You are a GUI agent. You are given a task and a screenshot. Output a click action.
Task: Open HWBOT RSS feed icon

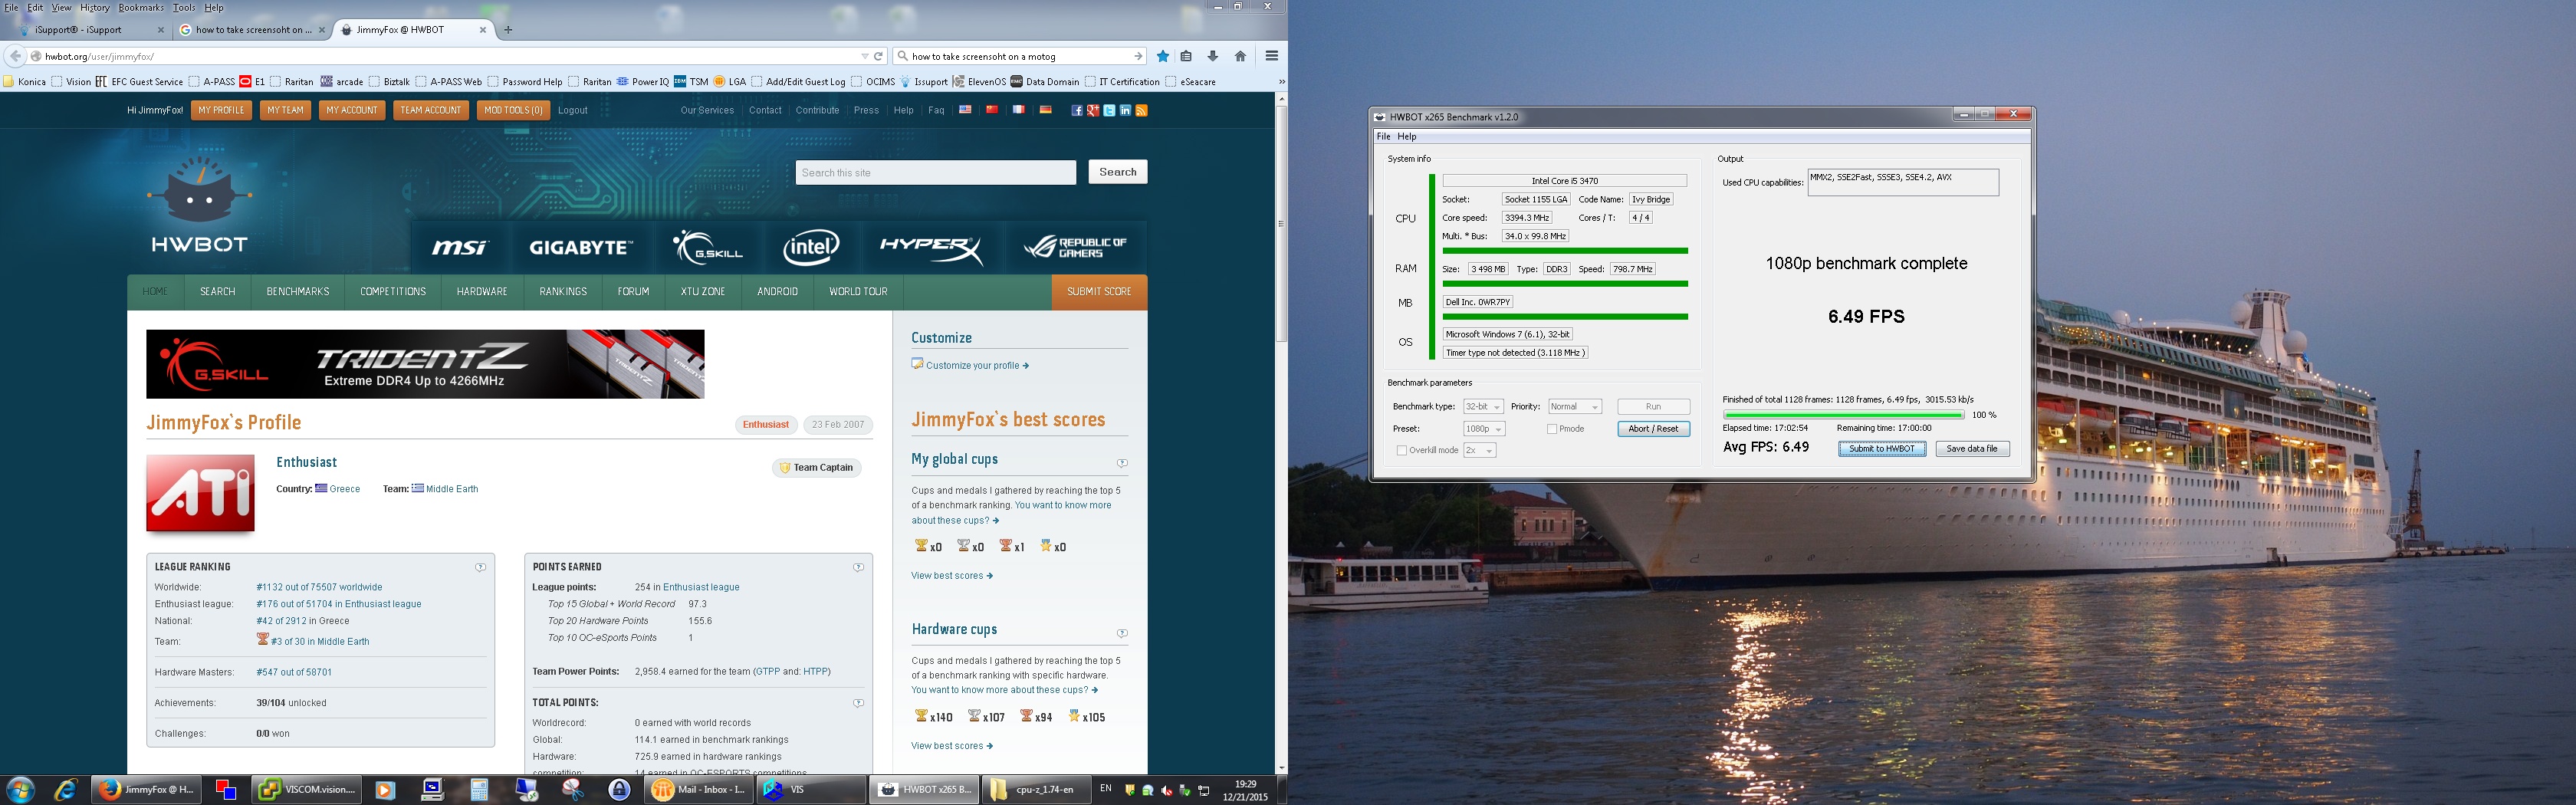1141,110
